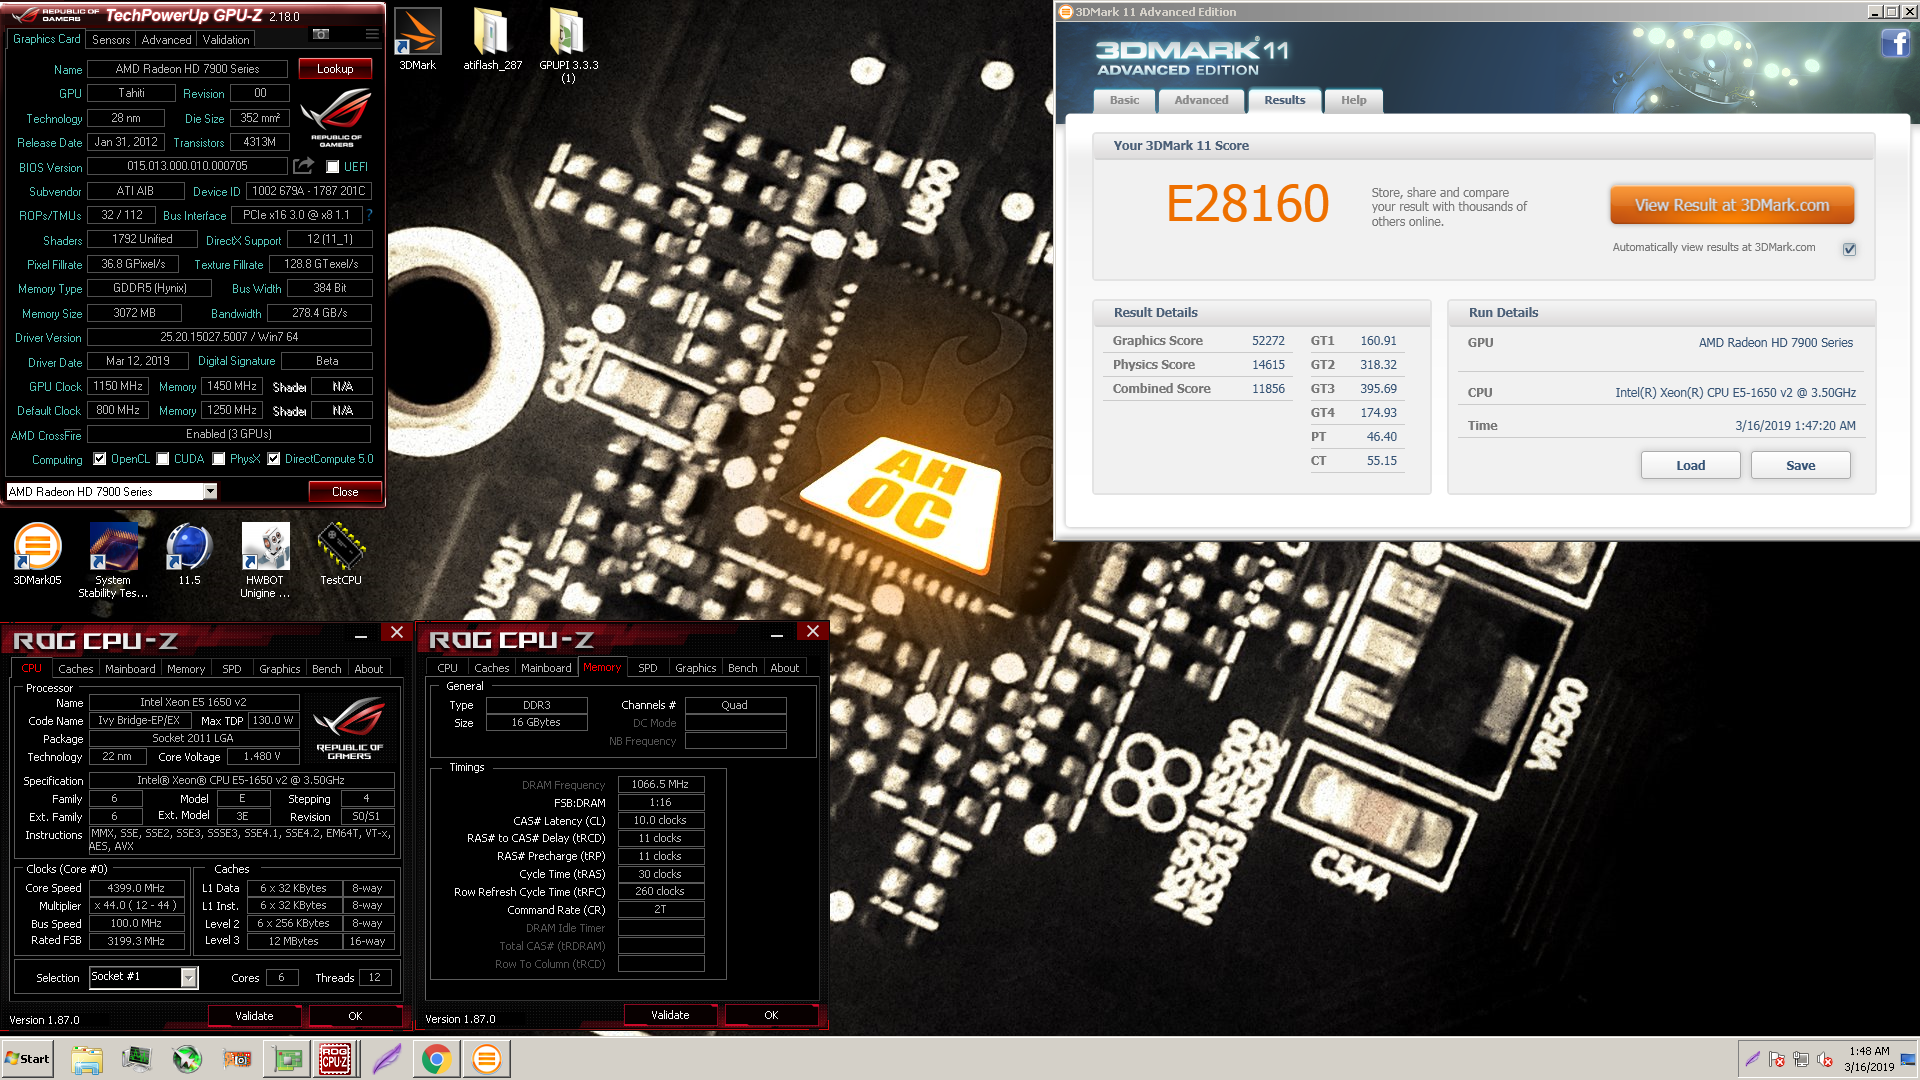Viewport: 1920px width, 1080px height.
Task: Switch to 3DMark orange taskbar button
Action: coord(487,1059)
